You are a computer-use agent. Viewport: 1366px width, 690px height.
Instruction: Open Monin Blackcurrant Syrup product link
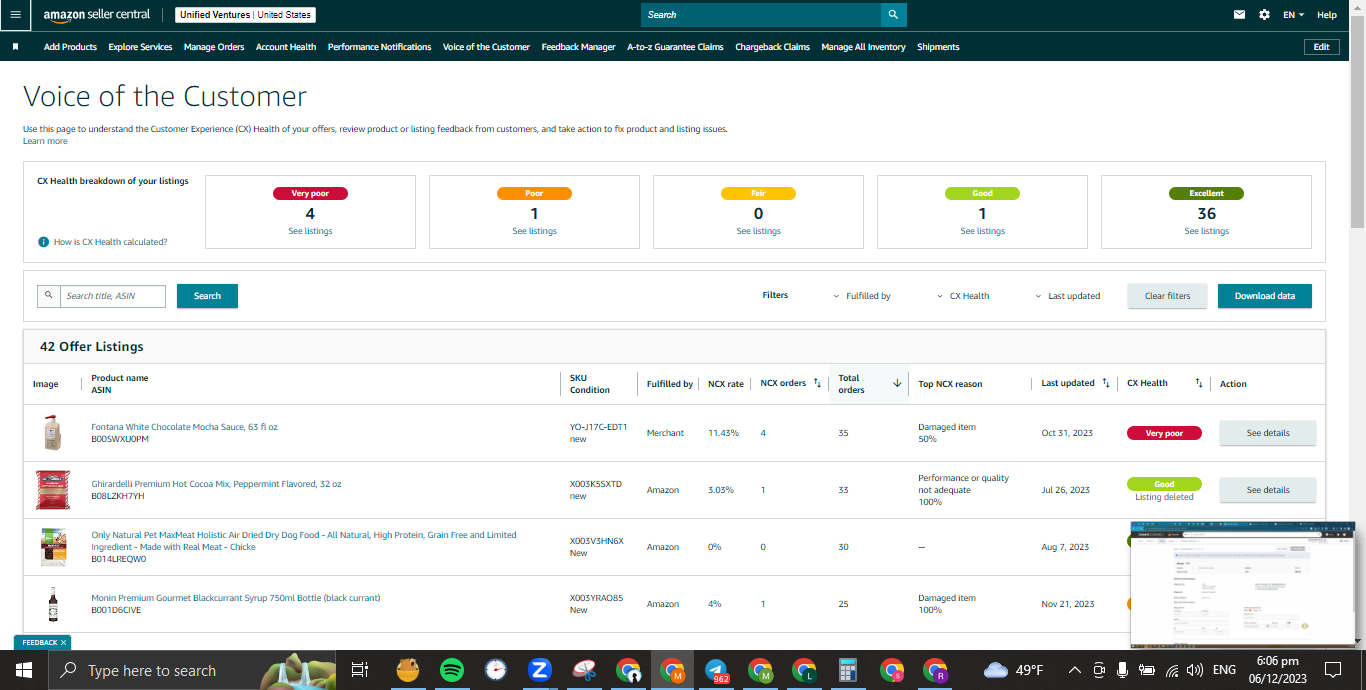tap(236, 598)
